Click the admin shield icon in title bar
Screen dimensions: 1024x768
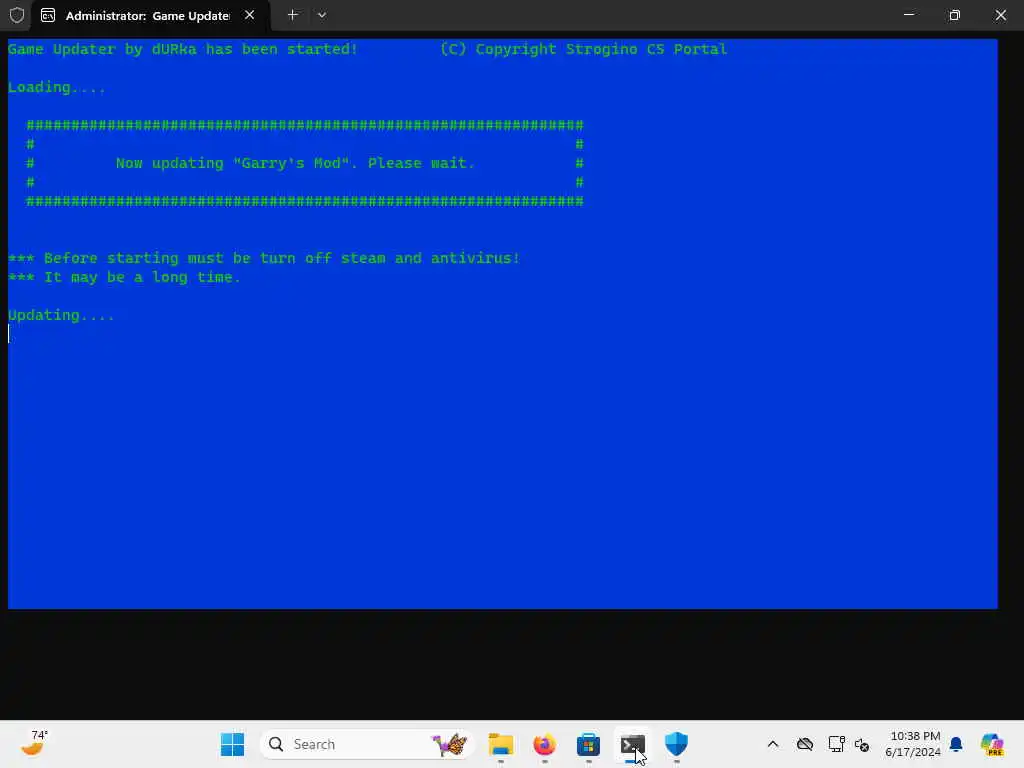click(x=17, y=15)
